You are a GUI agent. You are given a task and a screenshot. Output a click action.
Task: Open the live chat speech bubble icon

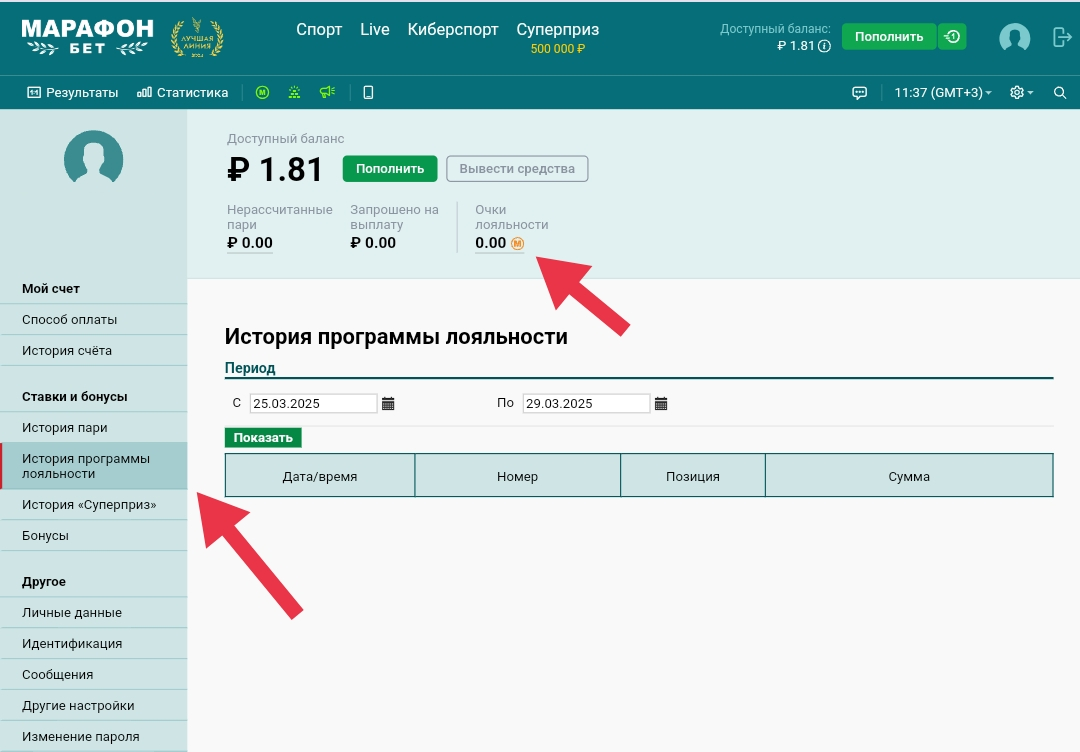coord(859,93)
